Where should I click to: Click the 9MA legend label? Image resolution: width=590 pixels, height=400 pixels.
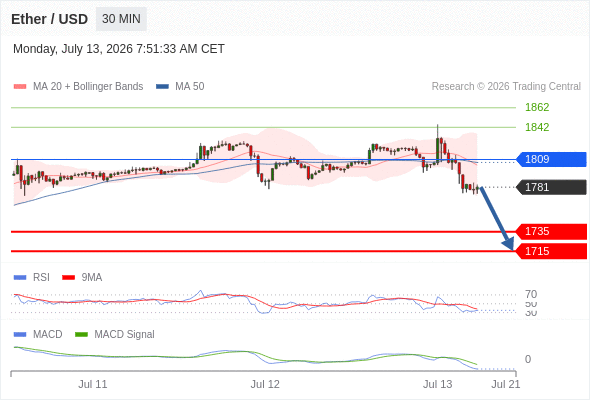(x=92, y=278)
